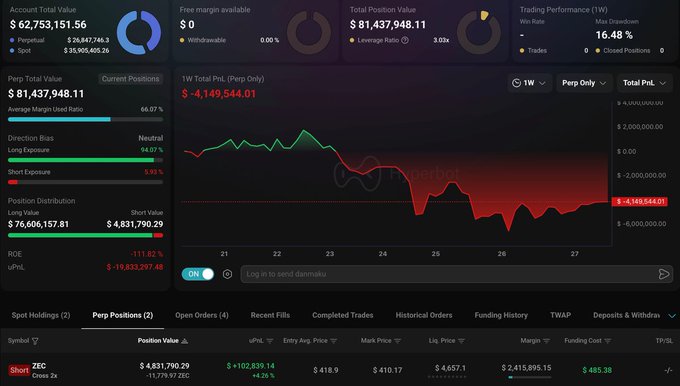
Task: Switch to Spot Holdings (2) tab
Action: click(x=41, y=315)
